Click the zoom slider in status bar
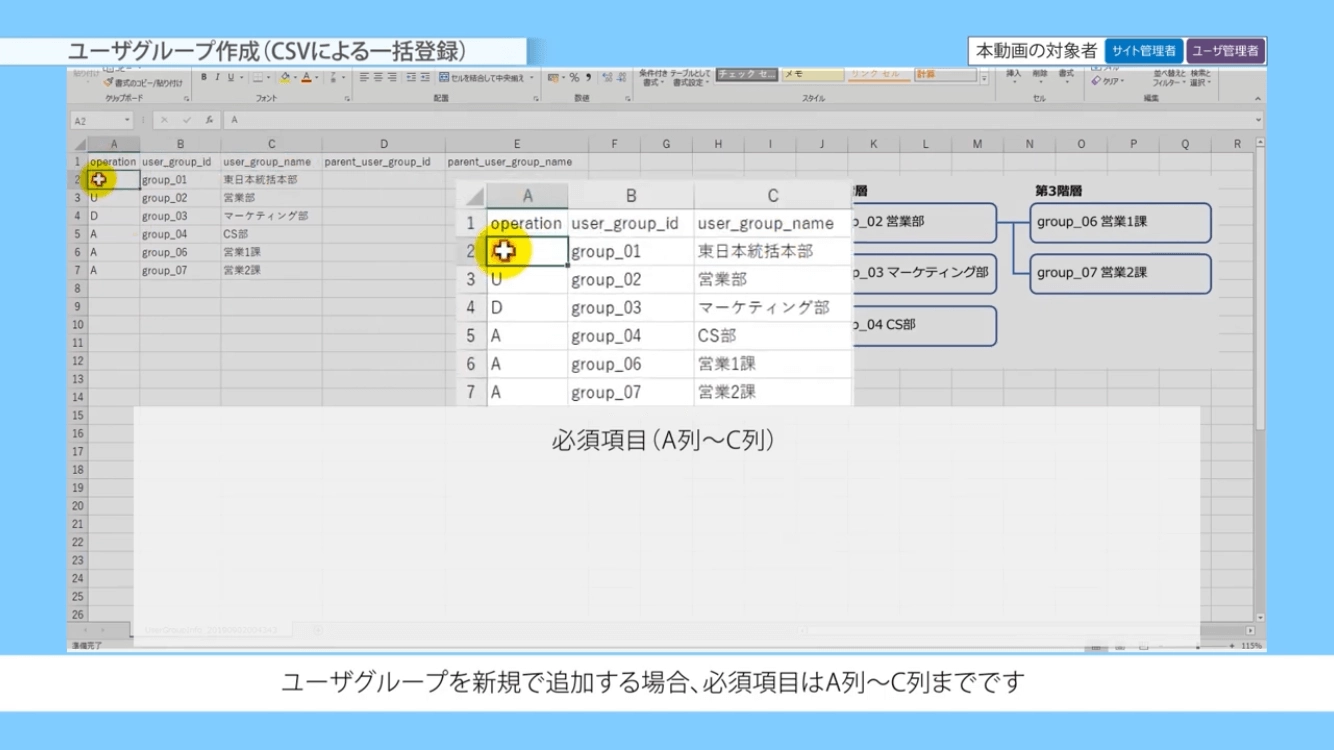1334x750 pixels. point(1200,647)
